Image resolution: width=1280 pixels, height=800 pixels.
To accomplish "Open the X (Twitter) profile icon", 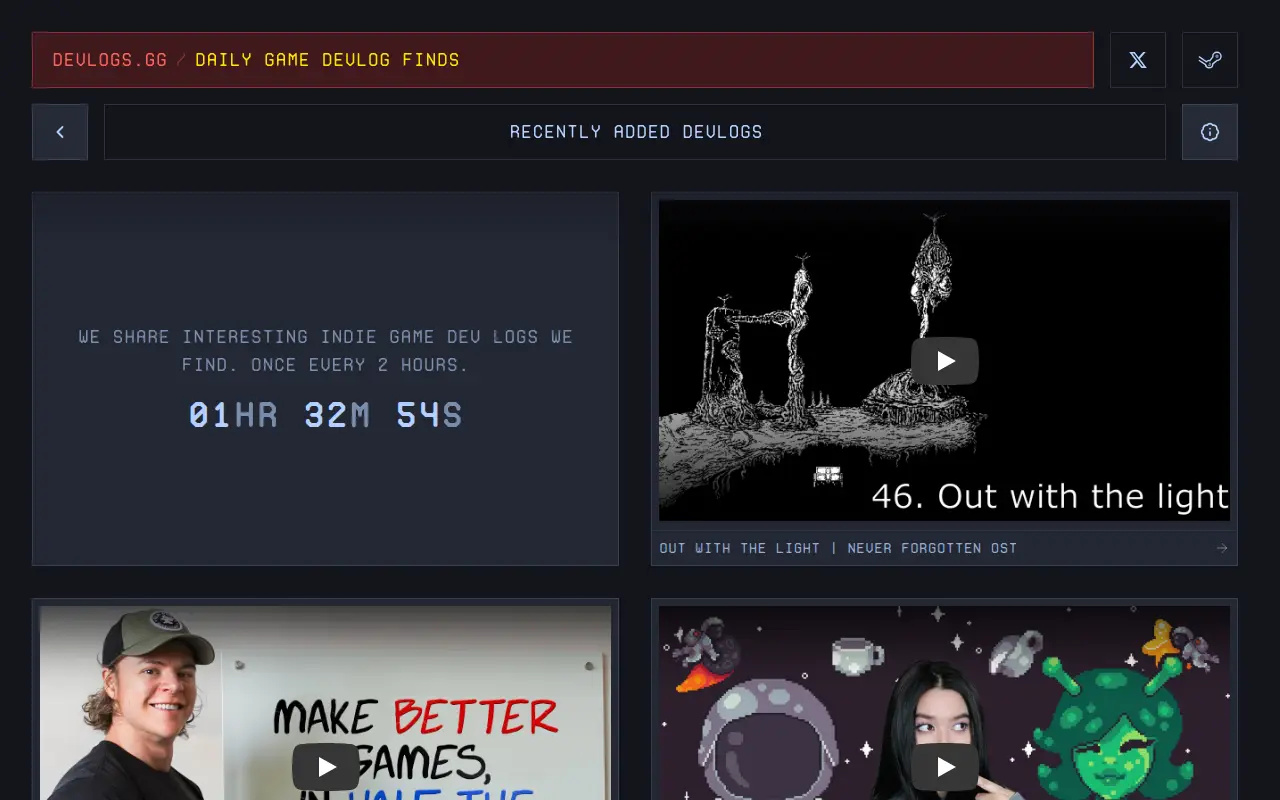I will point(1138,60).
